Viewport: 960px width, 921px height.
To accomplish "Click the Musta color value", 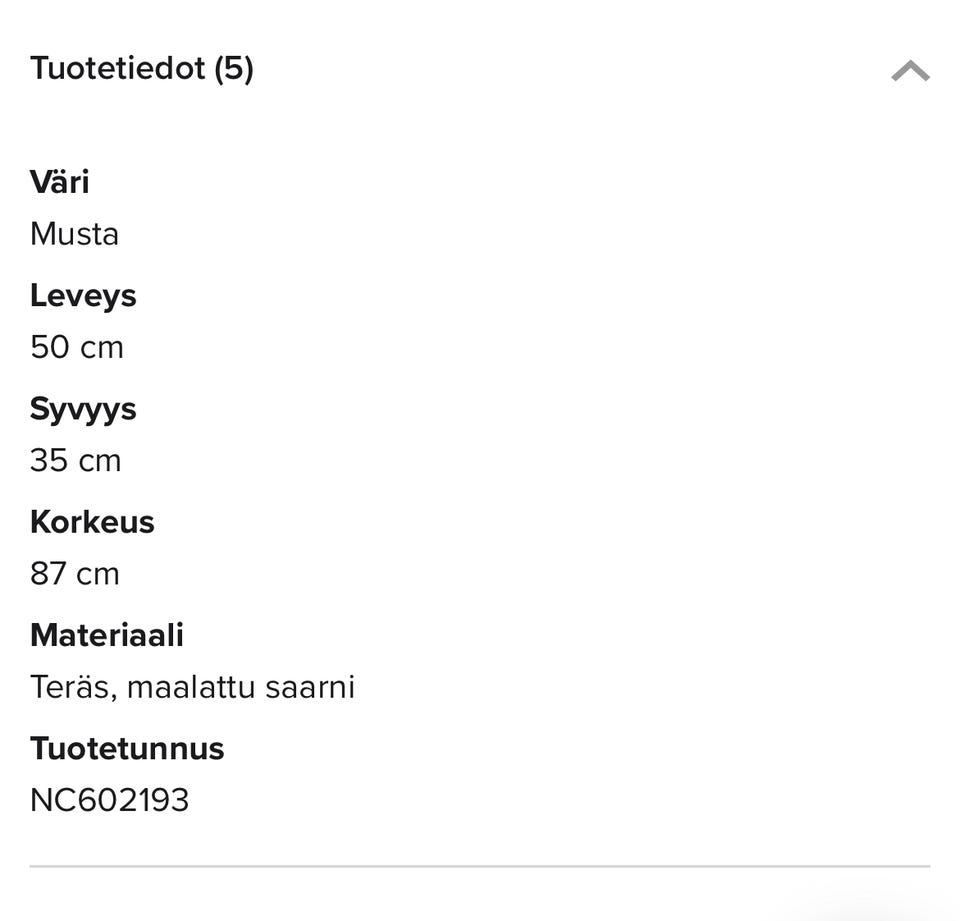I will (x=75, y=234).
